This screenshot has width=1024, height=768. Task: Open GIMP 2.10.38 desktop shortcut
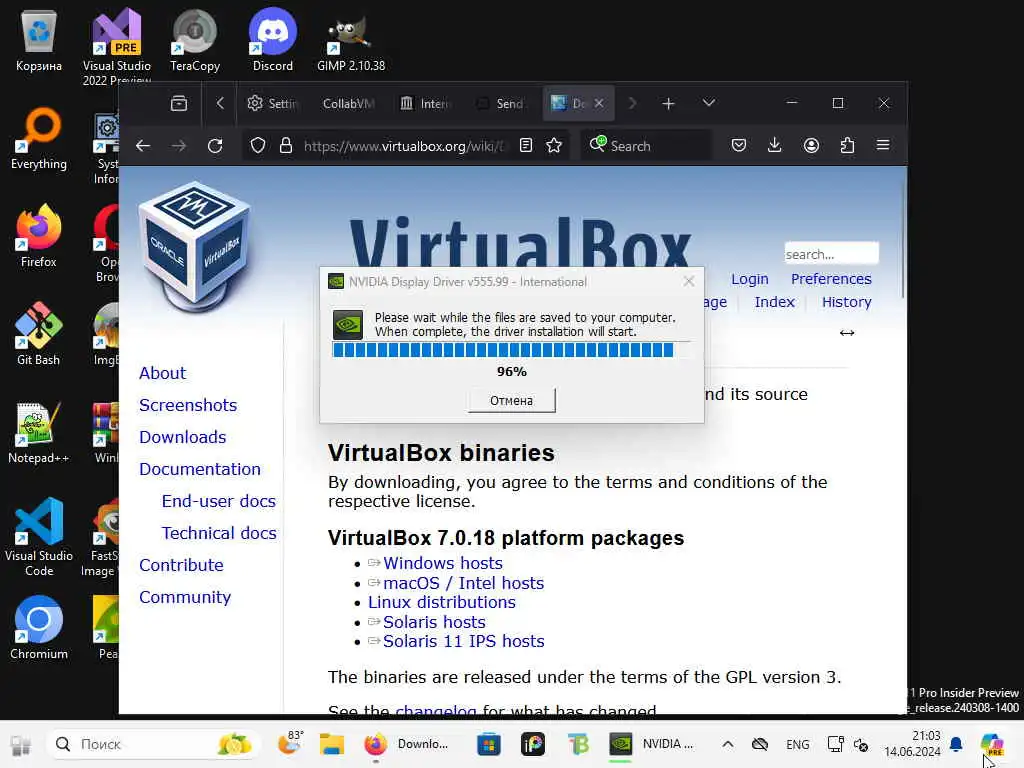tap(351, 40)
